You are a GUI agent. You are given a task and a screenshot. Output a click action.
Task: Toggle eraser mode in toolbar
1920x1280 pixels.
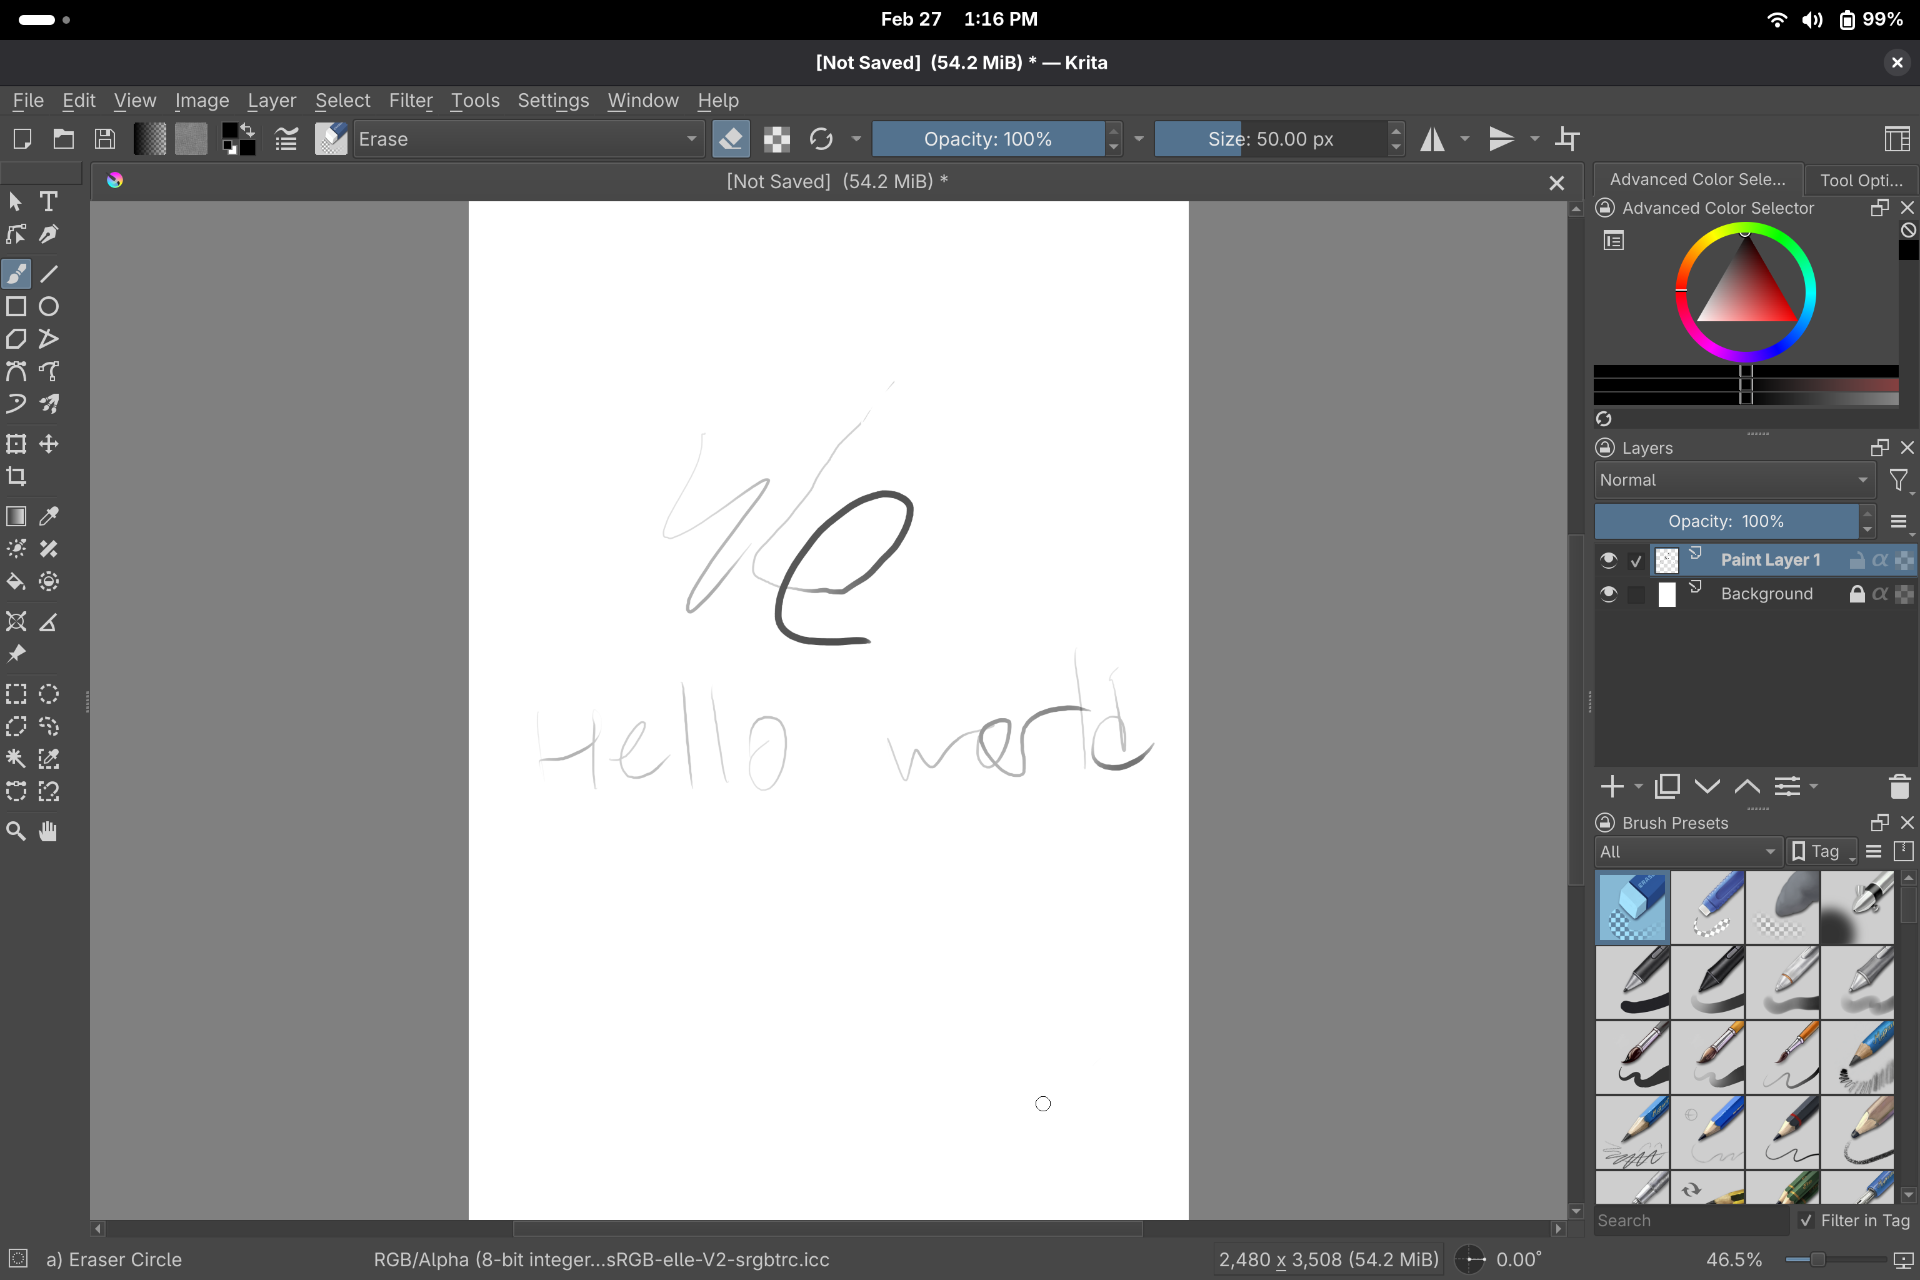(731, 139)
